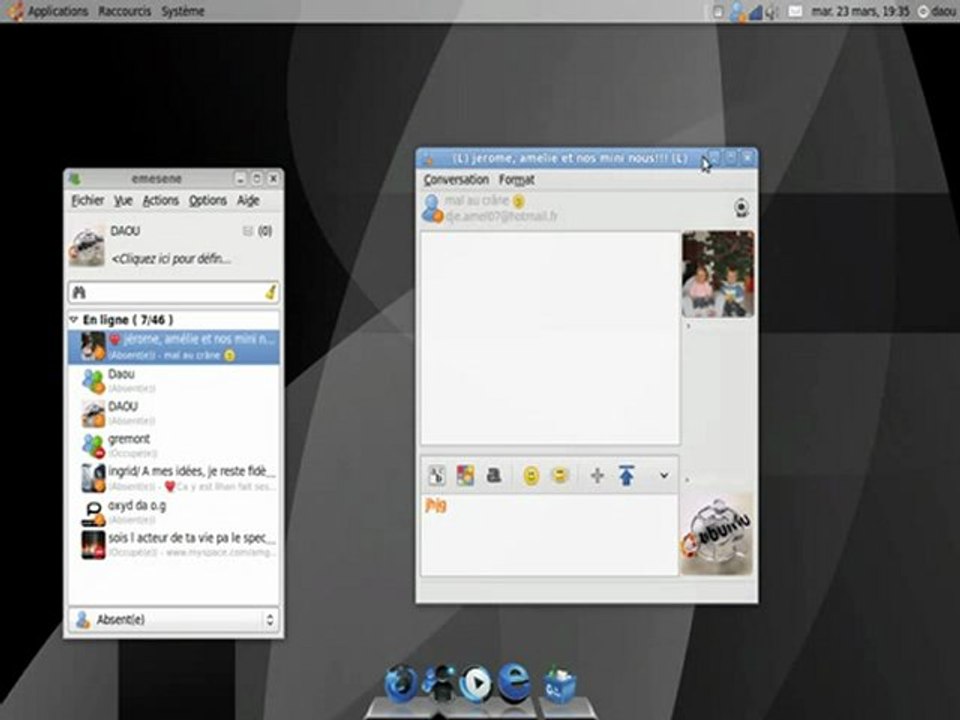960x720 pixels.
Task: Open the smiley emoticon picker
Action: 531,476
